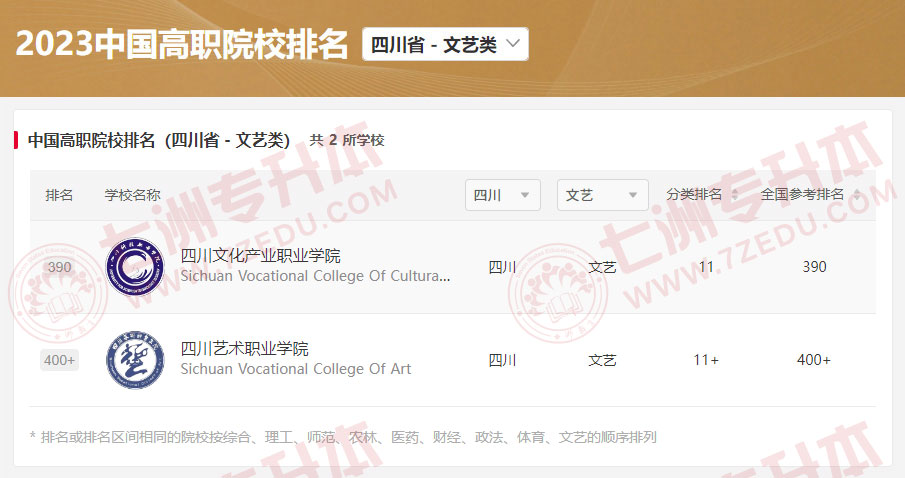The width and height of the screenshot is (905, 478).
Task: Click the 排名 column header
Action: (x=59, y=195)
